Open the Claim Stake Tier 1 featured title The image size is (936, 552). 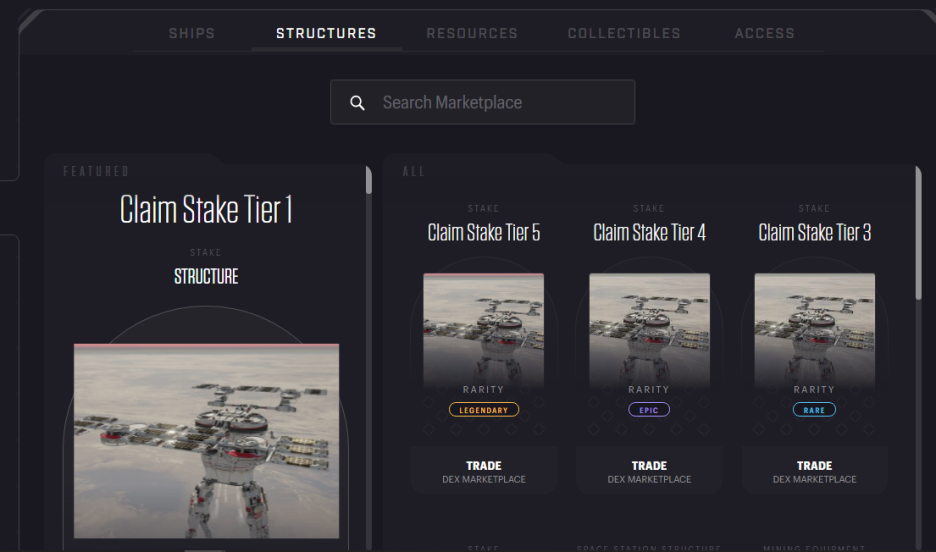click(206, 209)
